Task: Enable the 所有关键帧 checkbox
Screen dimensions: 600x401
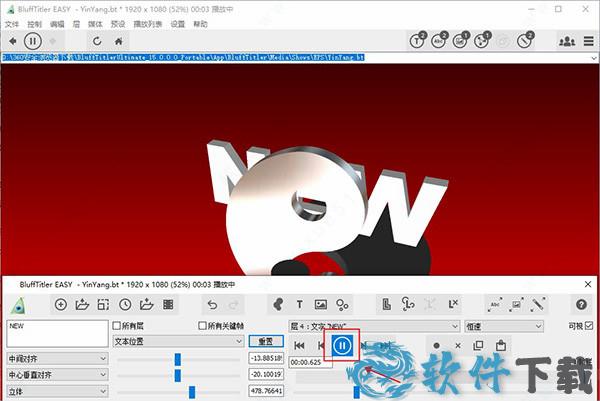Action: click(203, 326)
